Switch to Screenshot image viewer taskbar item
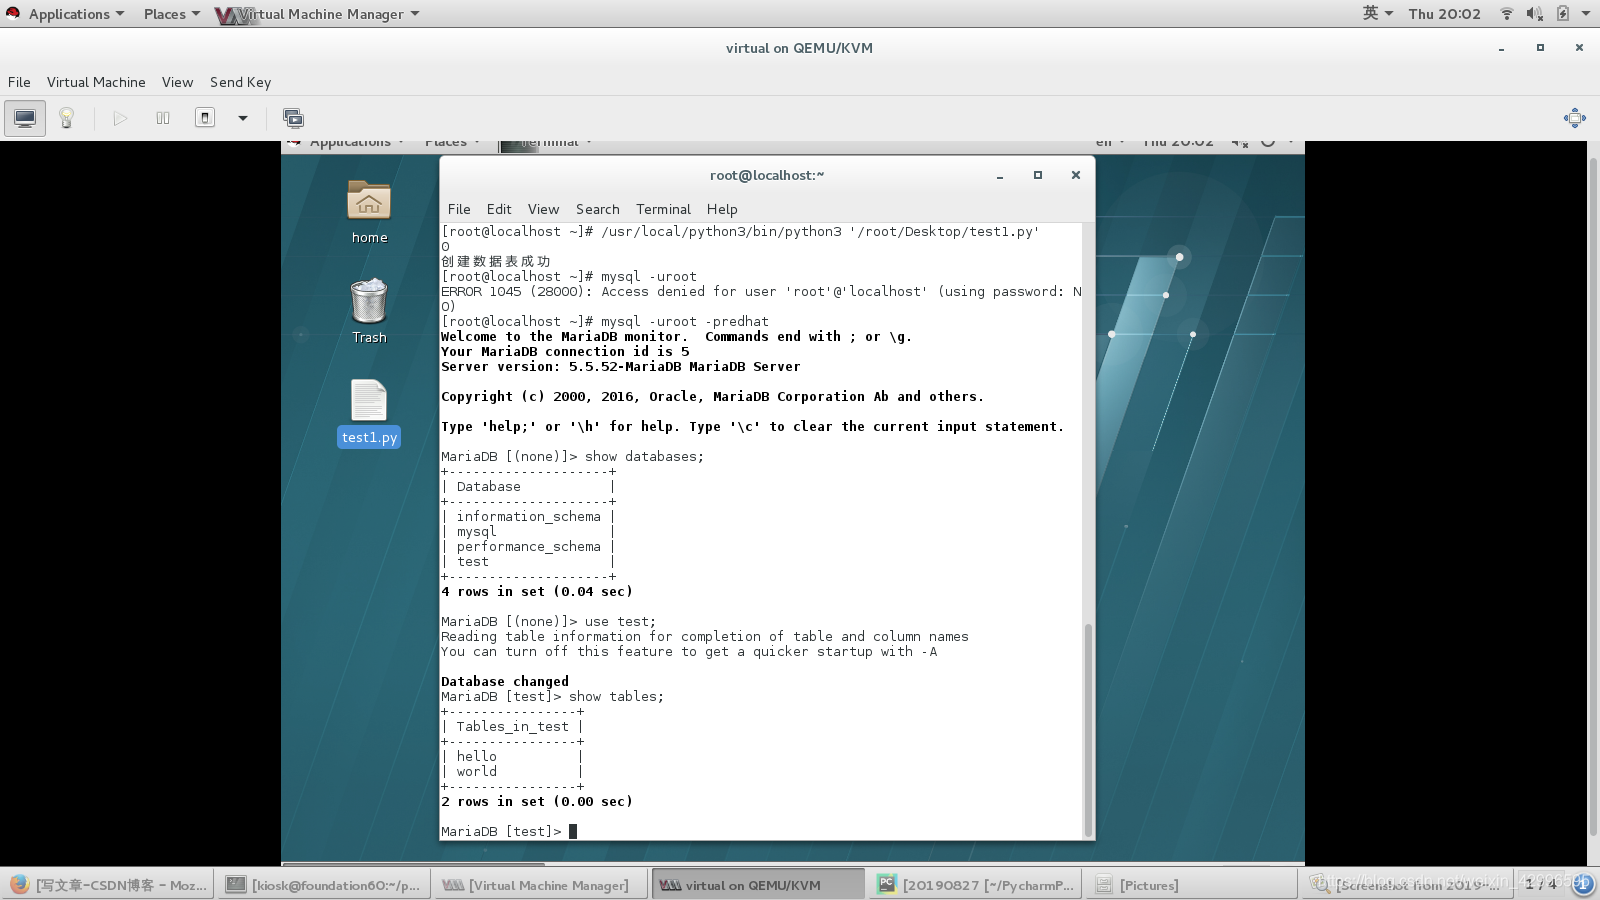This screenshot has width=1600, height=900. click(x=1408, y=885)
